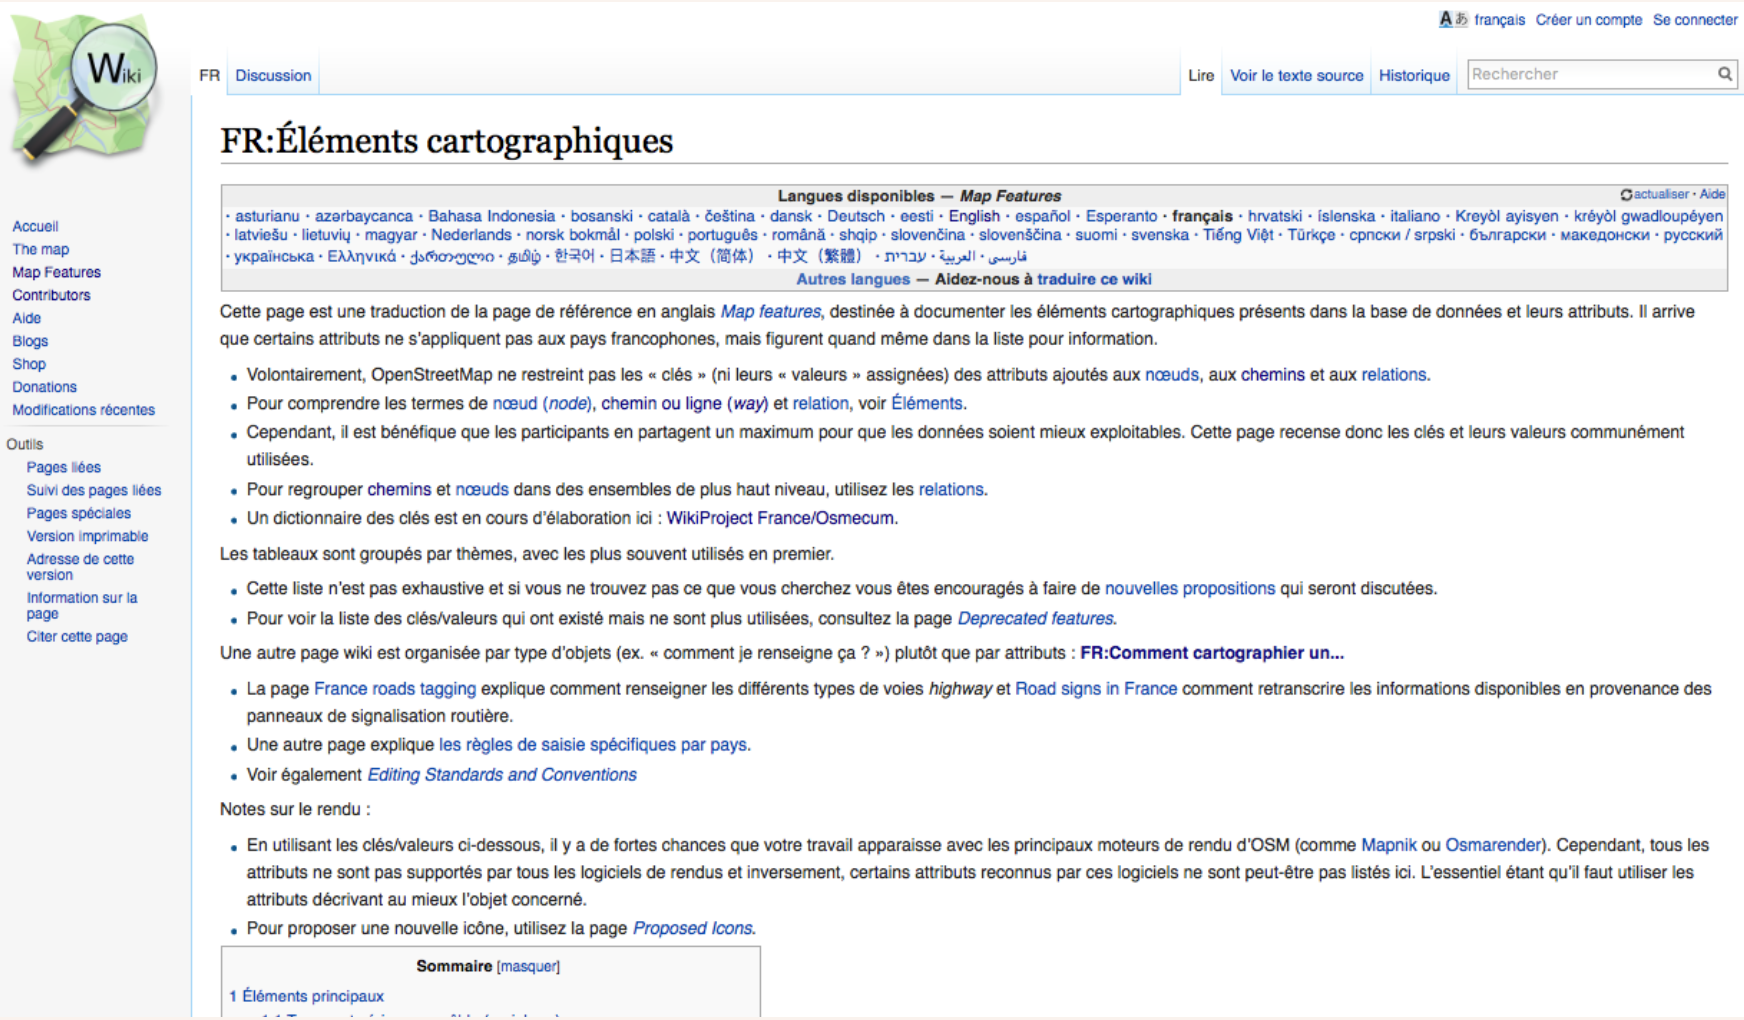Click Se connecter link
The height and width of the screenshot is (1020, 1744).
[1694, 20]
